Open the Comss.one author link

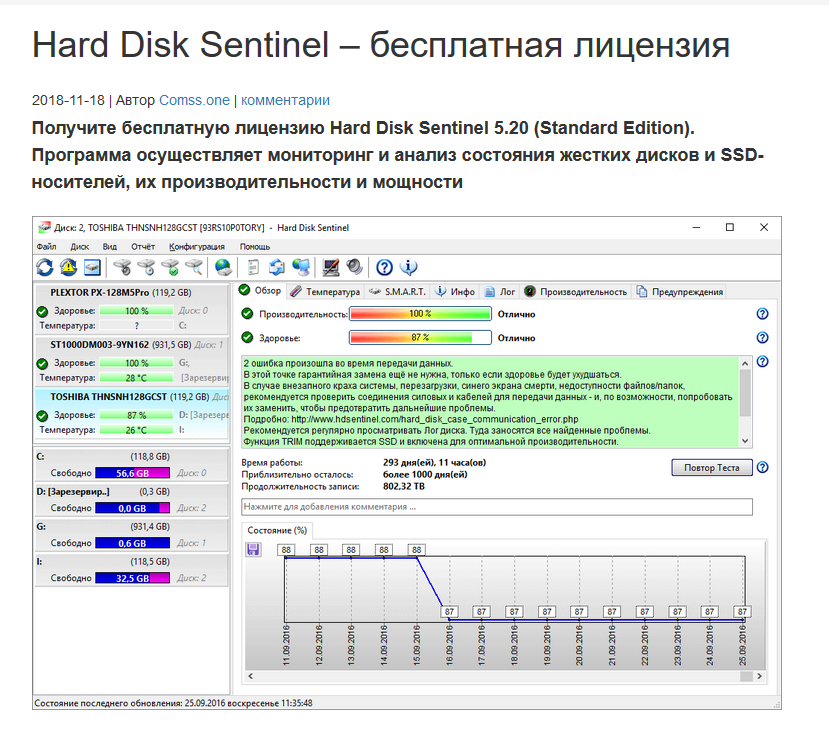[195, 100]
